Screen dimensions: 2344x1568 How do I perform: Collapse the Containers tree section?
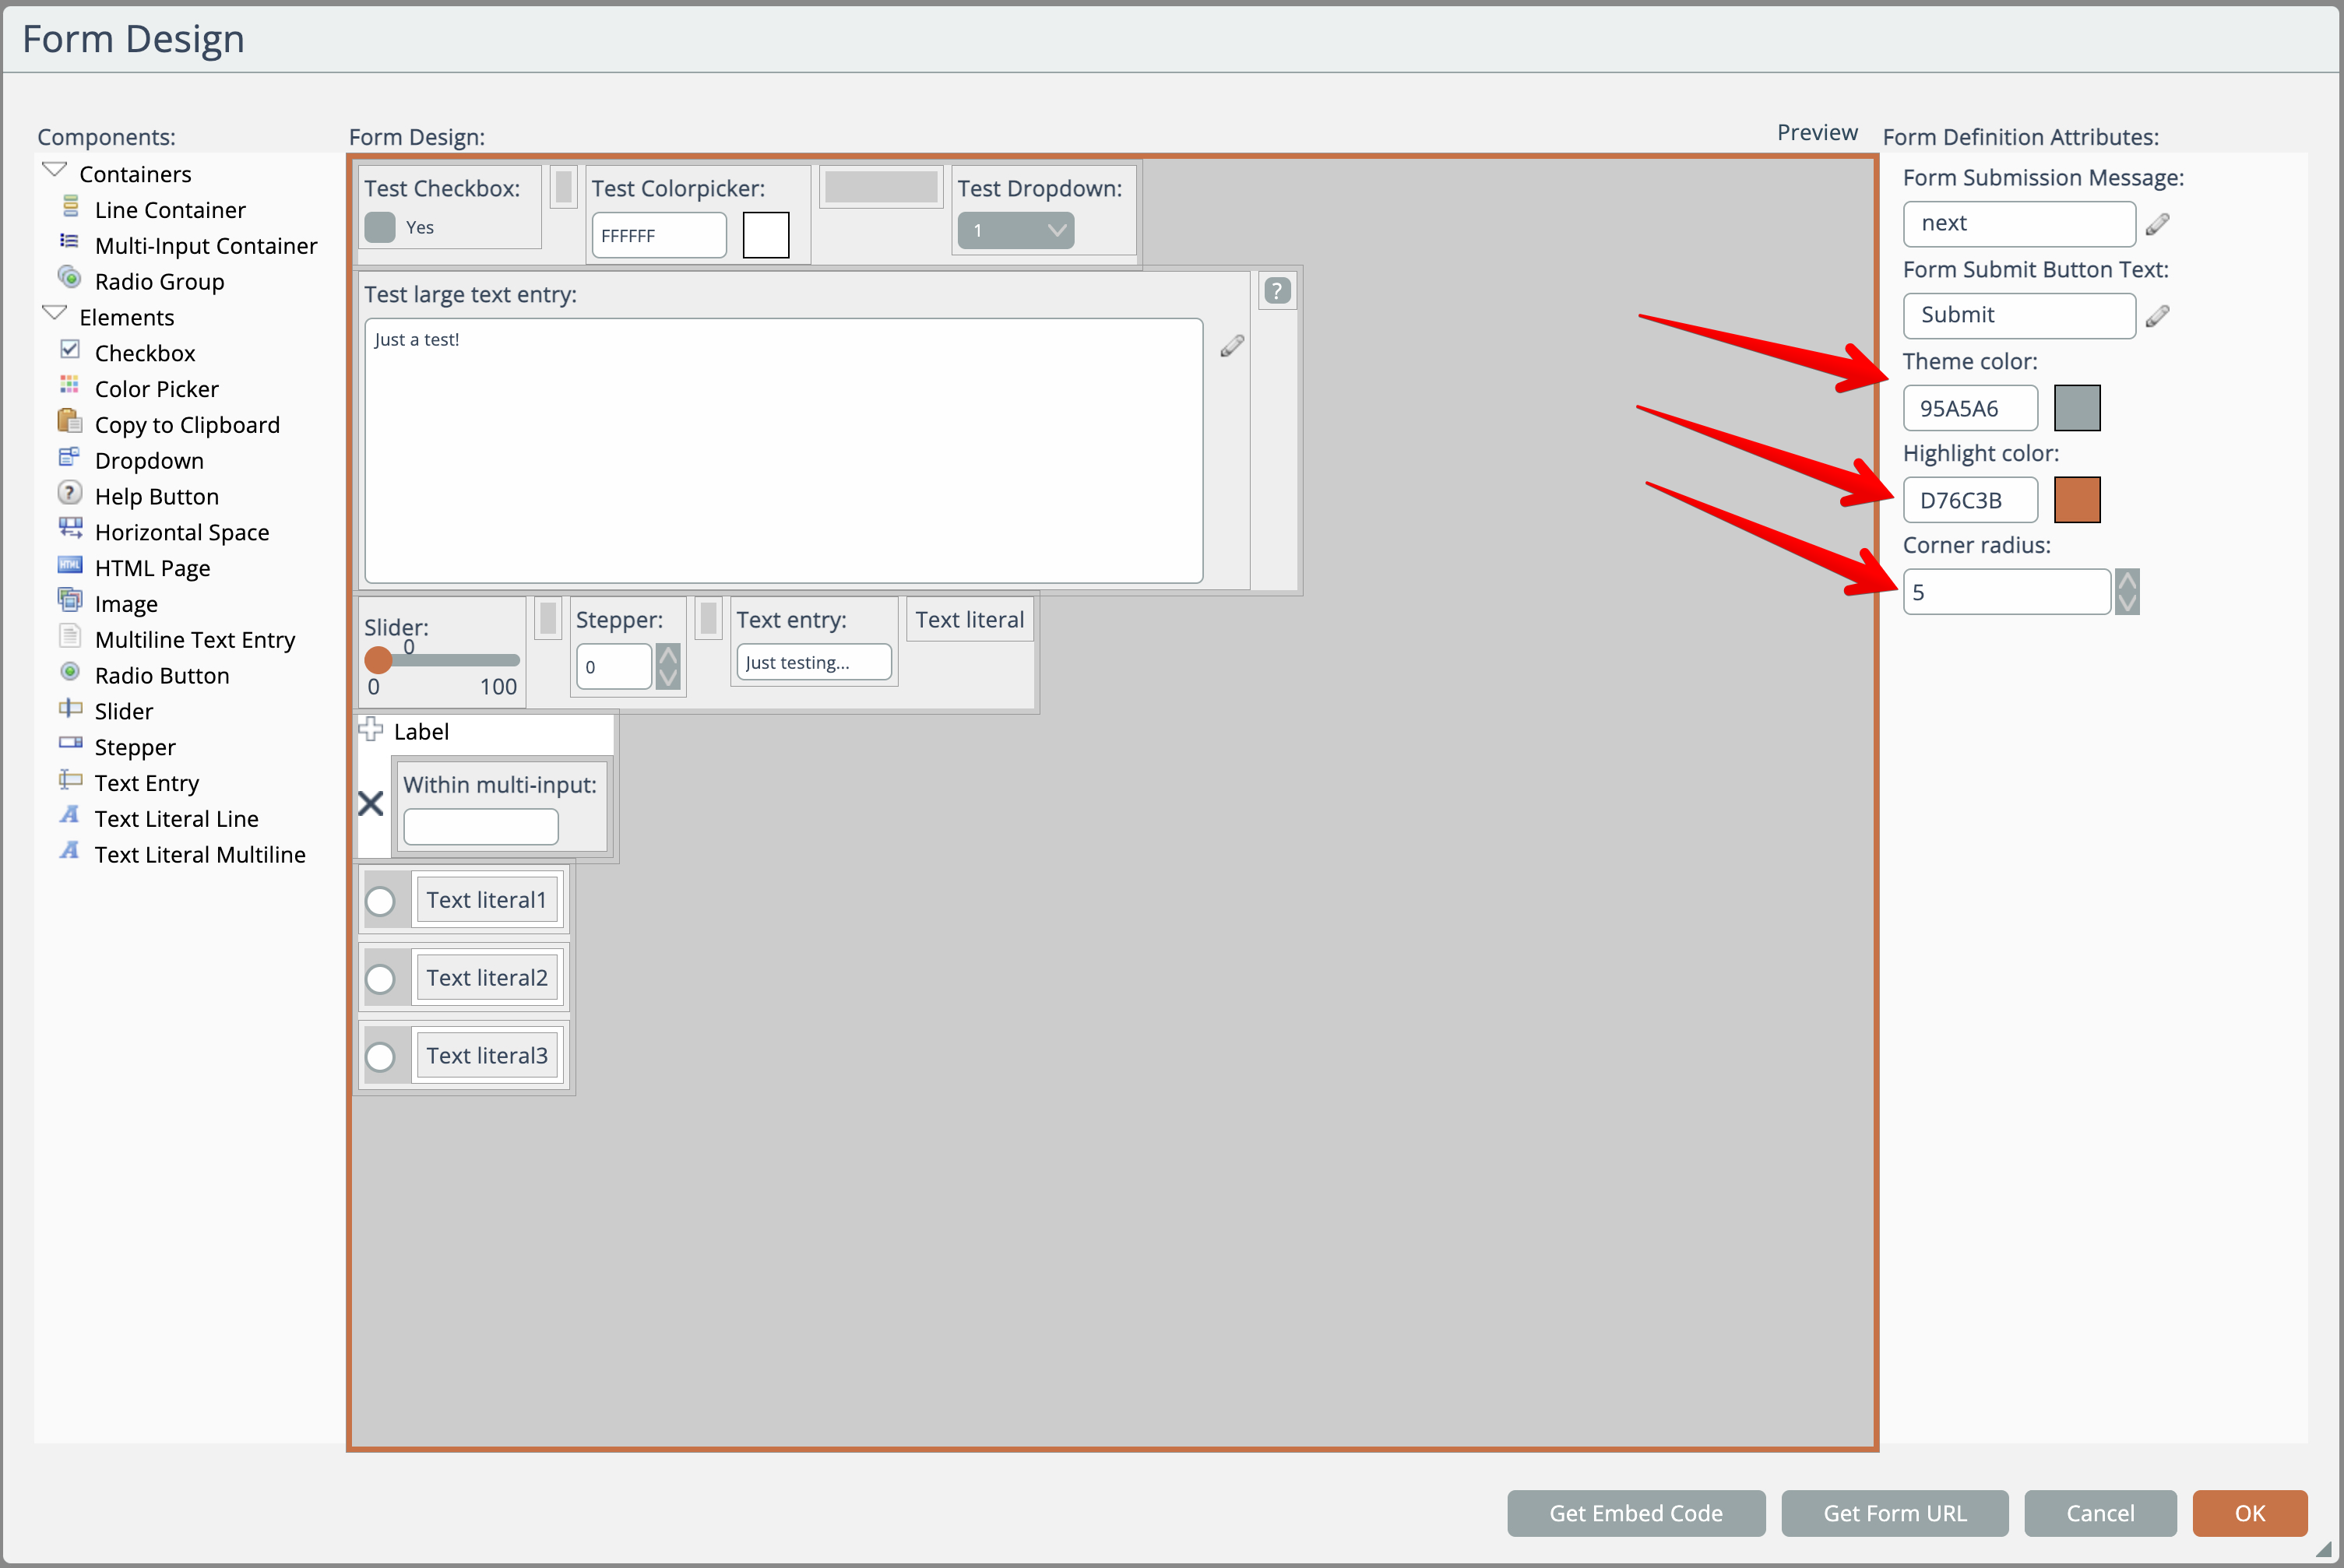click(x=55, y=170)
